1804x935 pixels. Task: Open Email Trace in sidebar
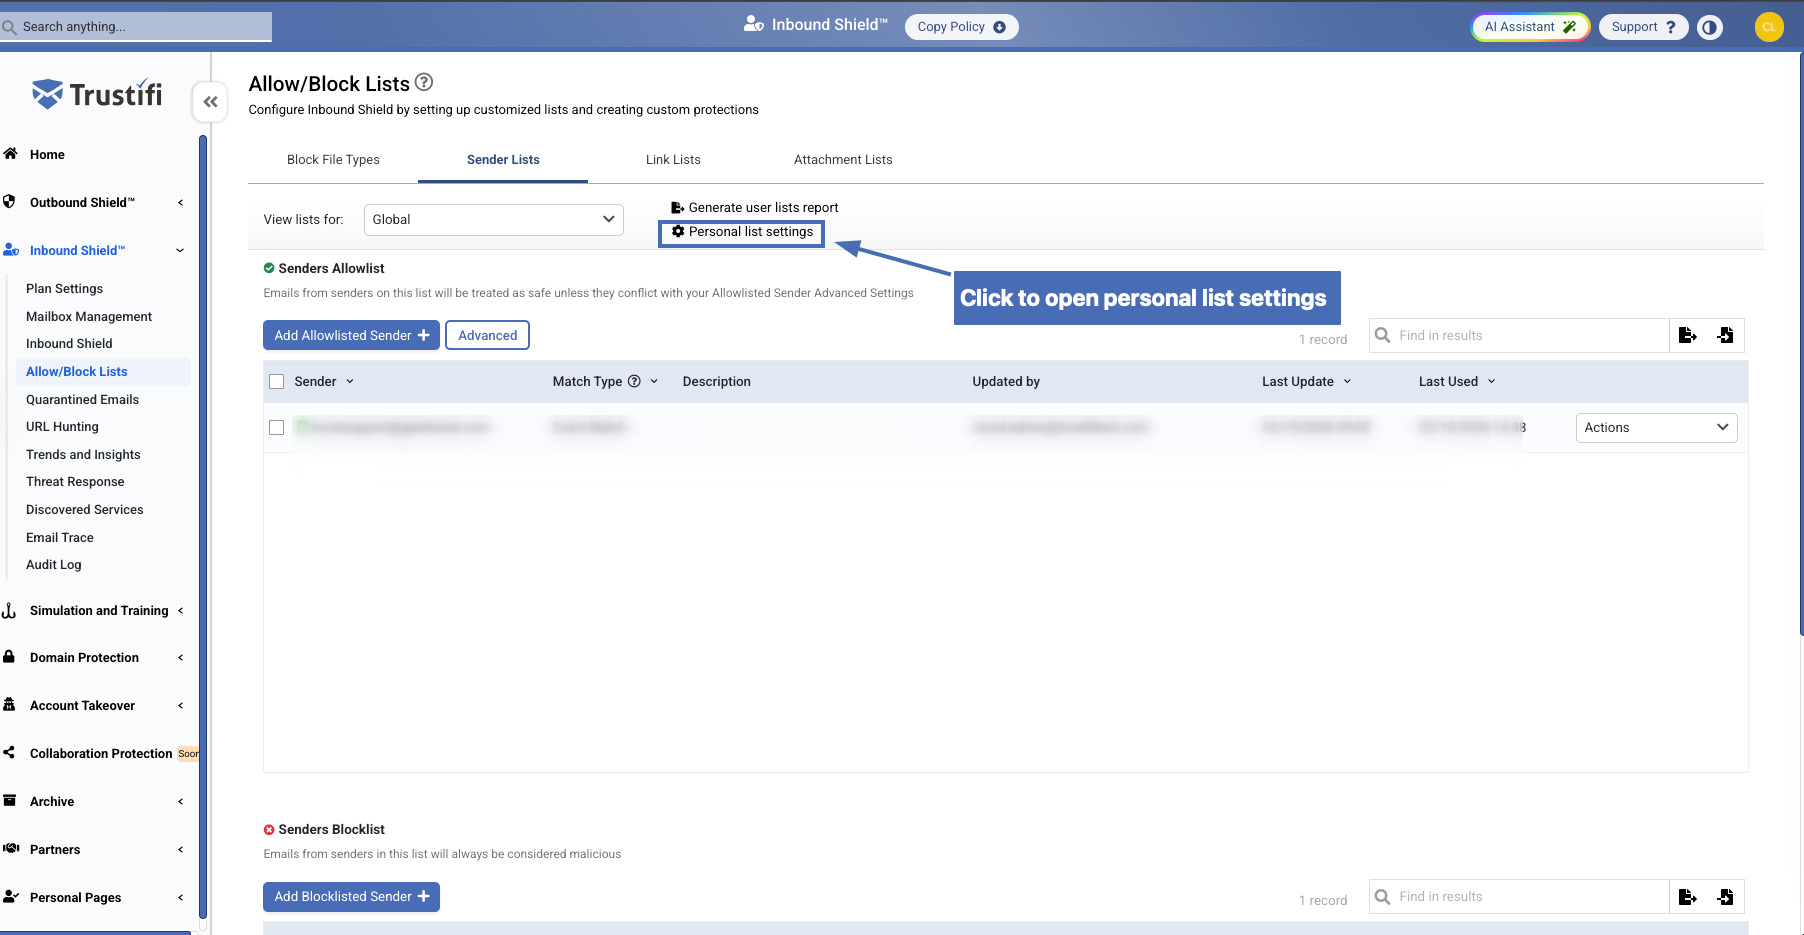coord(59,537)
